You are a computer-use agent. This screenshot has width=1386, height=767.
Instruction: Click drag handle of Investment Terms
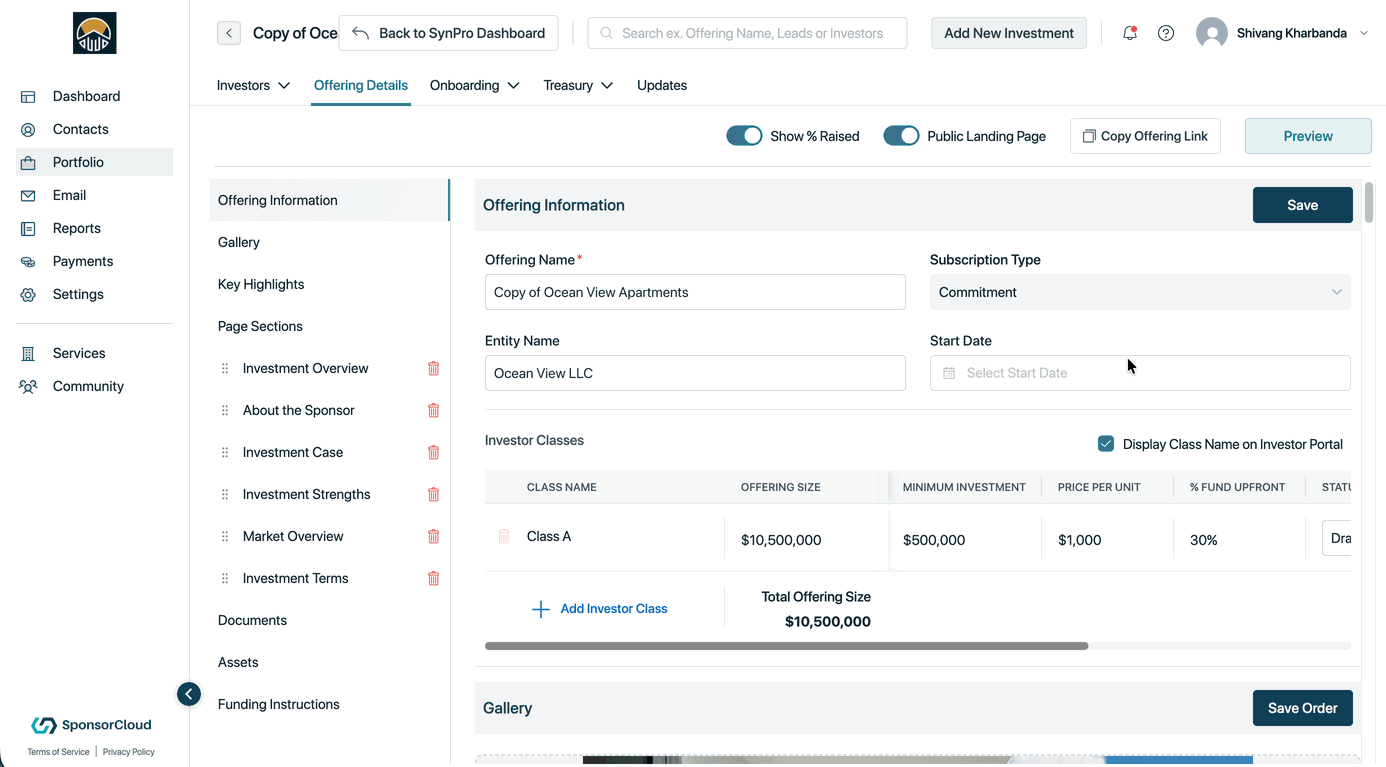[225, 578]
